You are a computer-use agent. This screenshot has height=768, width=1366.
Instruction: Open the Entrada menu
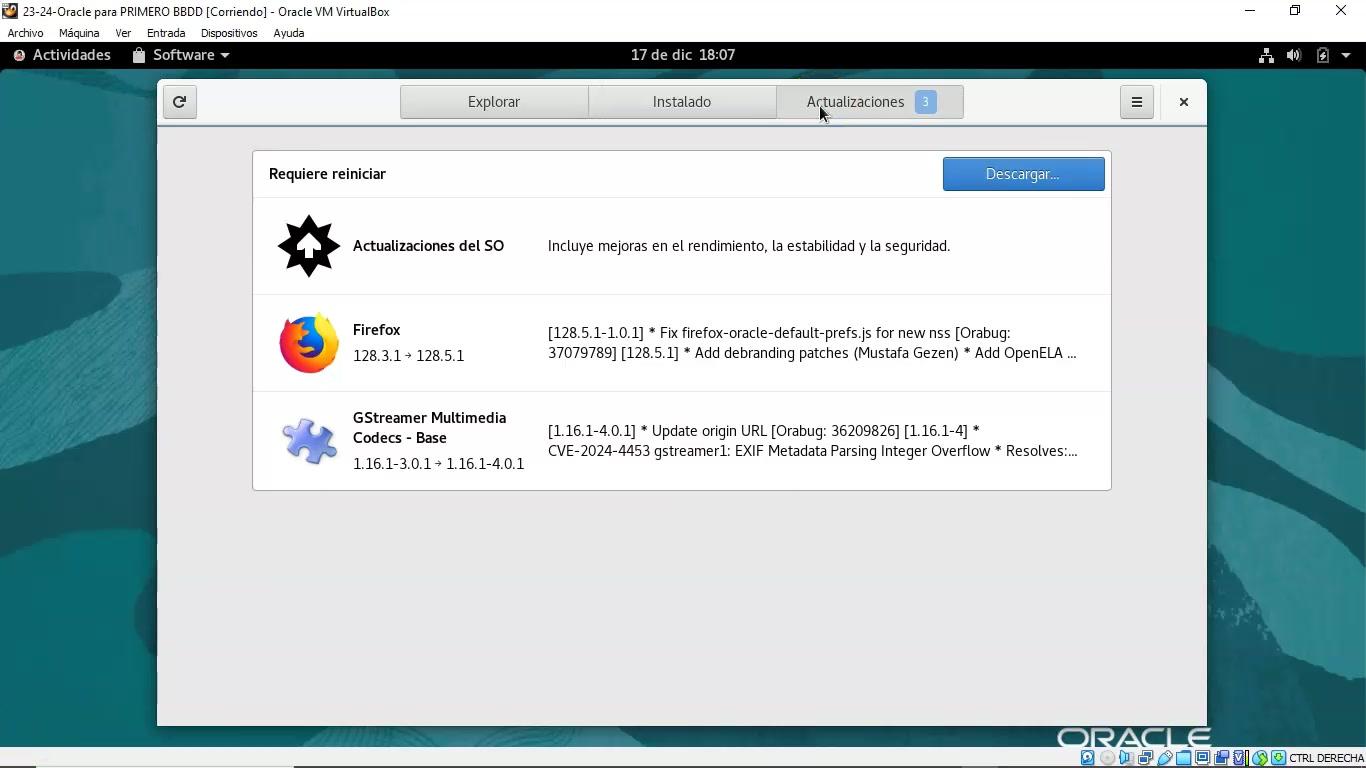coord(166,33)
